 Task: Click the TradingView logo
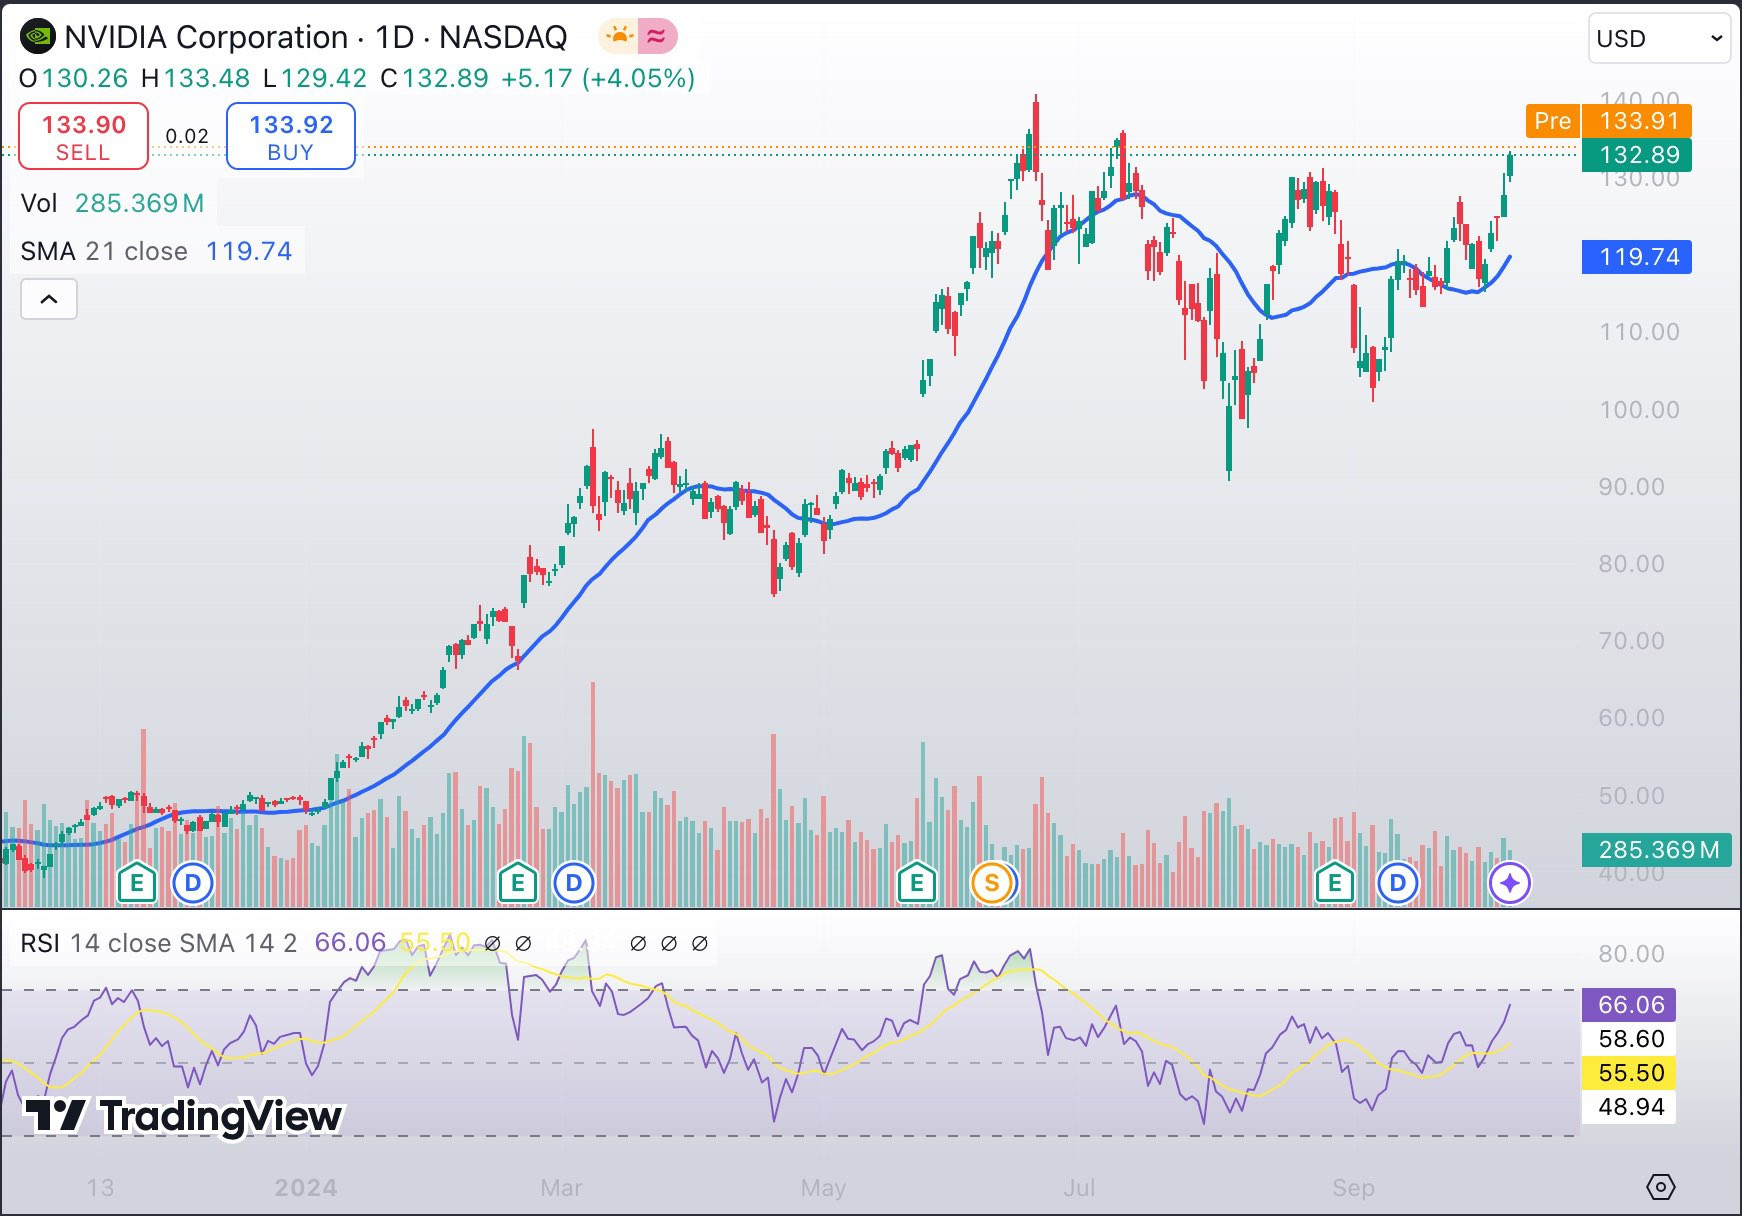[183, 1116]
